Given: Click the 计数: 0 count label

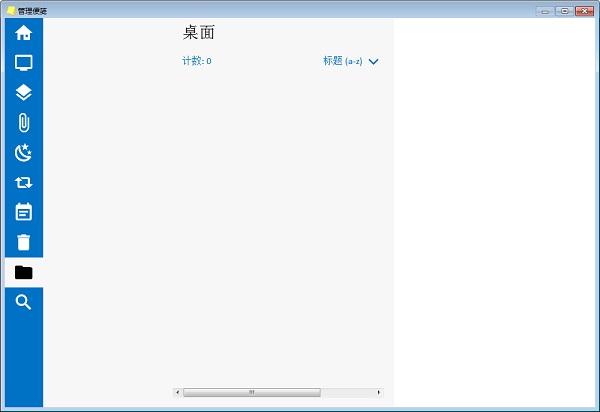Looking at the screenshot, I should pyautogui.click(x=197, y=61).
